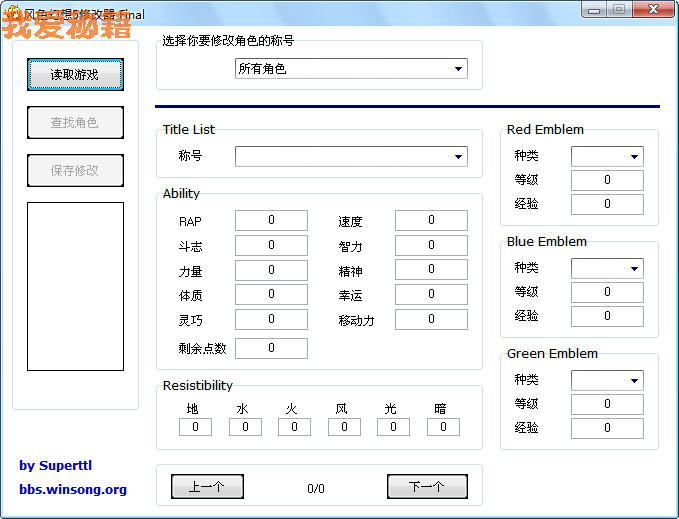This screenshot has height=519, width=679.
Task: Click the empty character list box
Action: click(75, 286)
